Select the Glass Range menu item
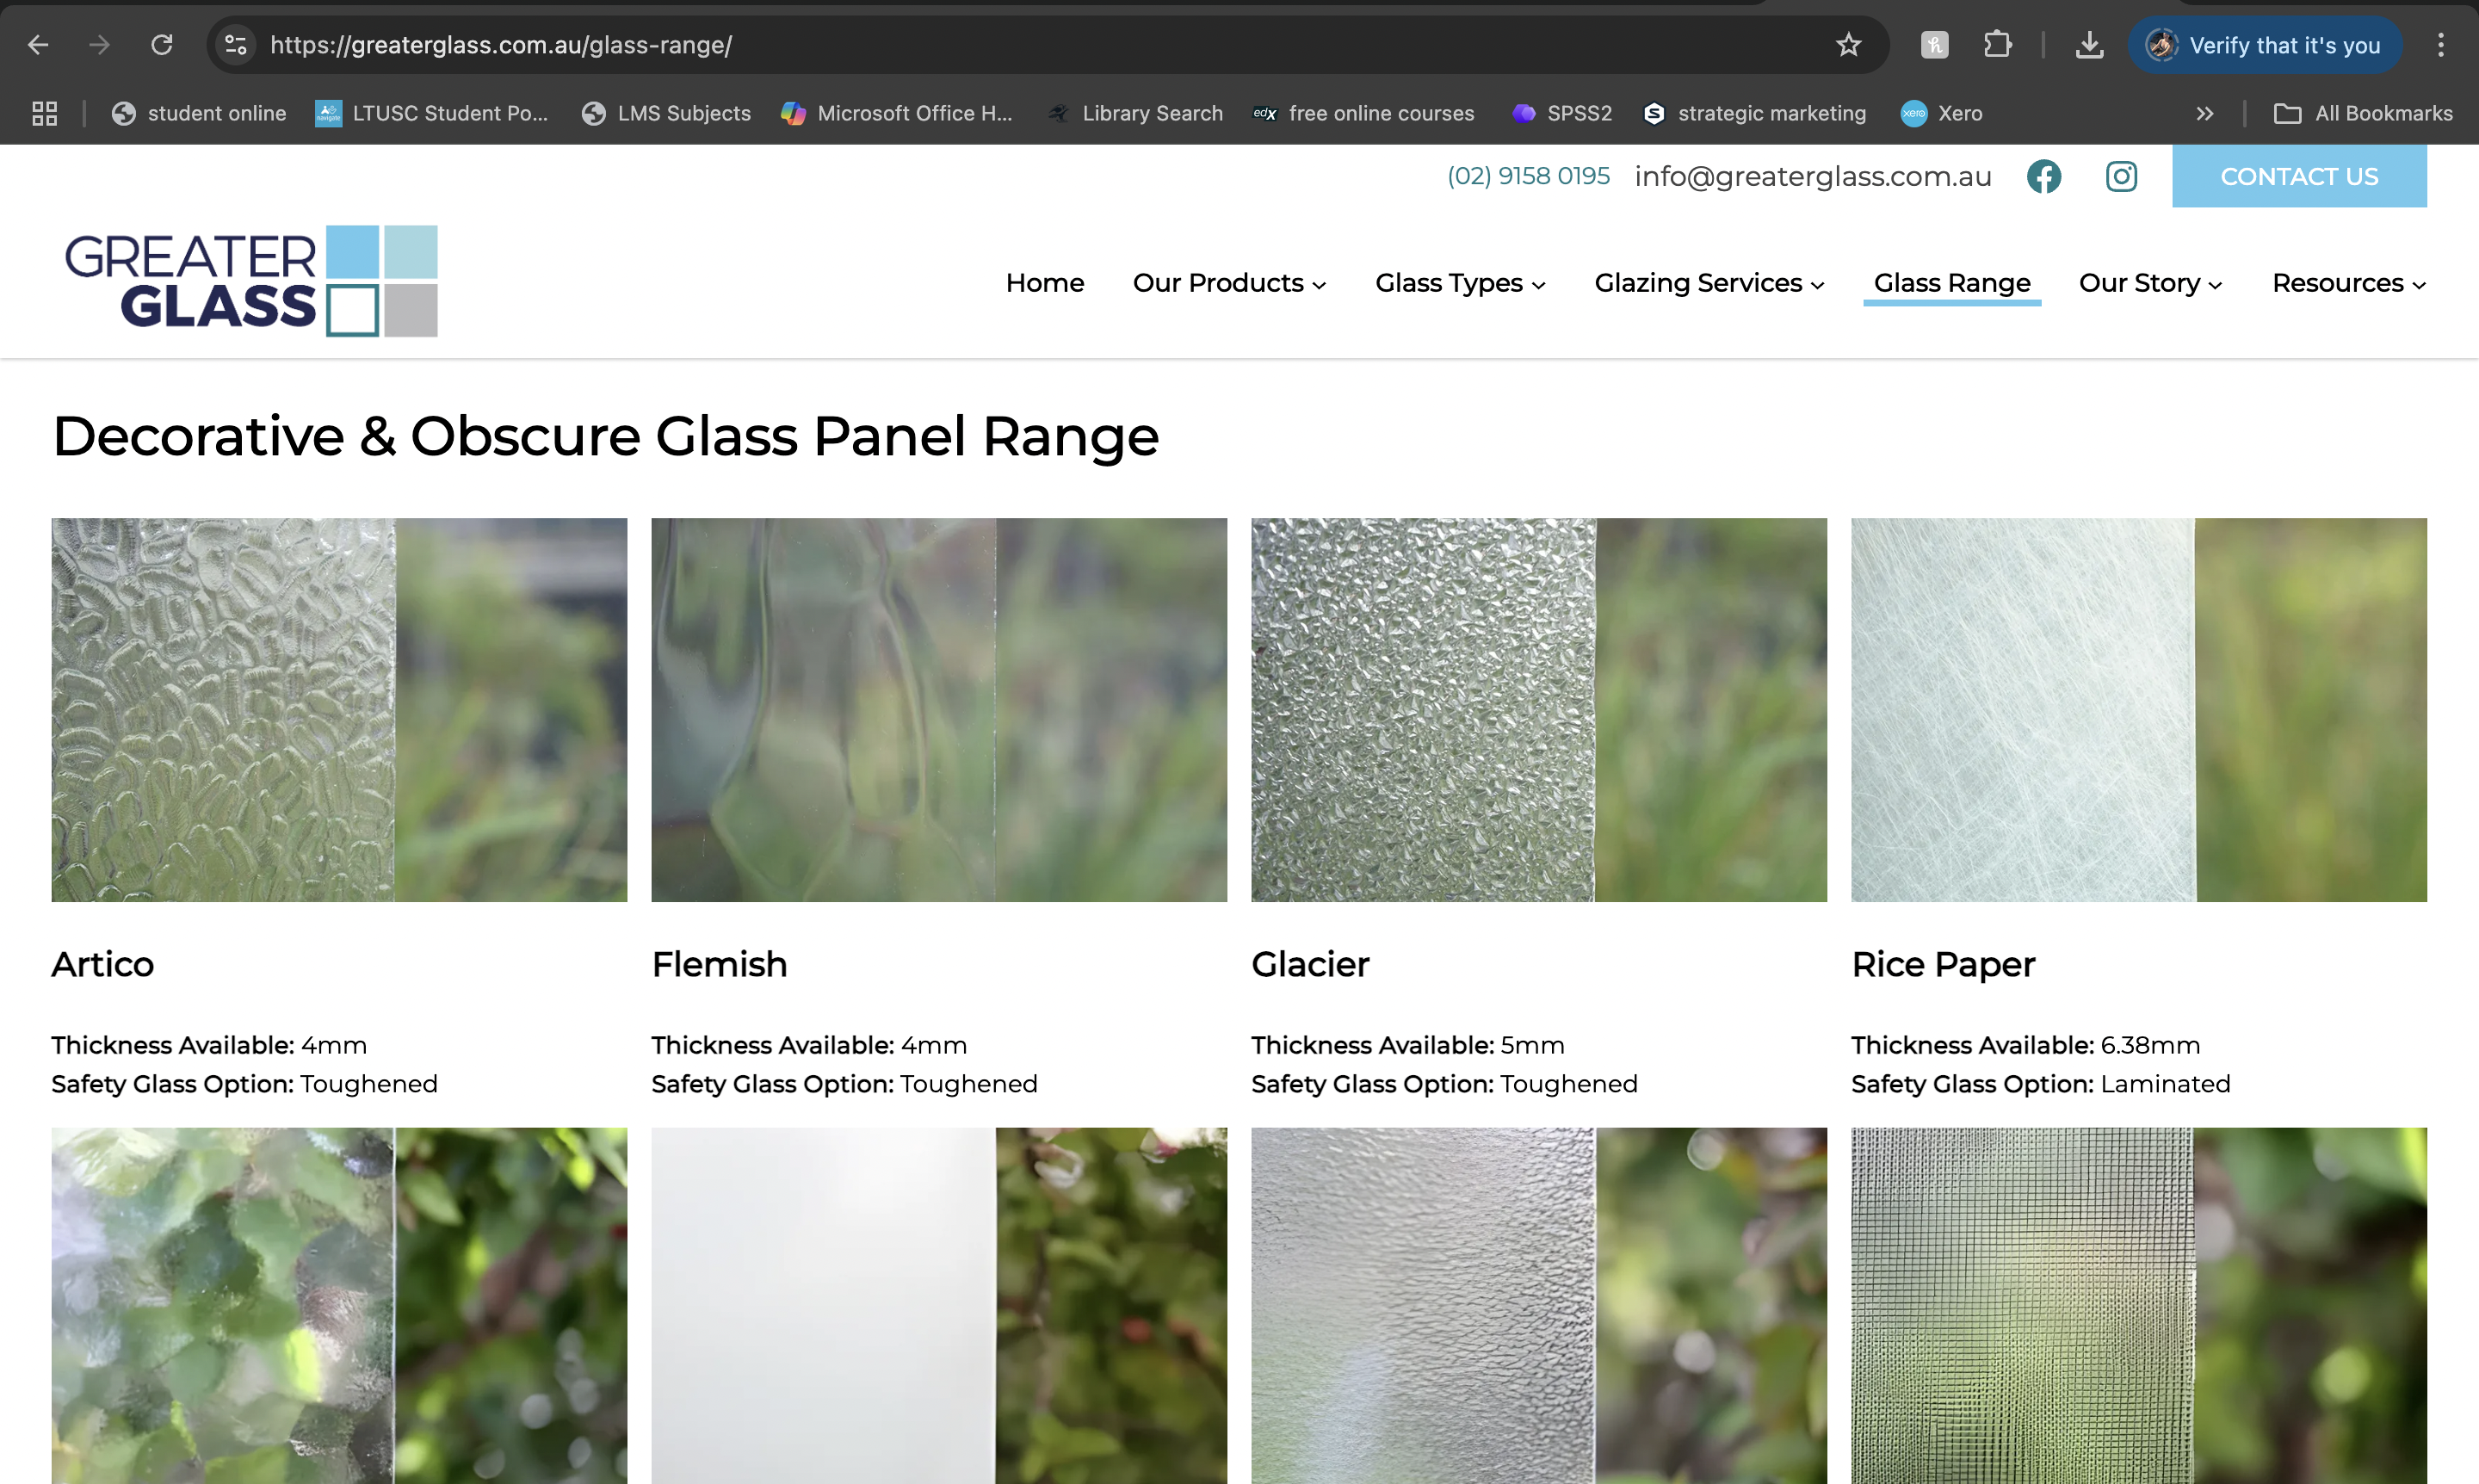2479x1484 pixels. tap(1951, 283)
